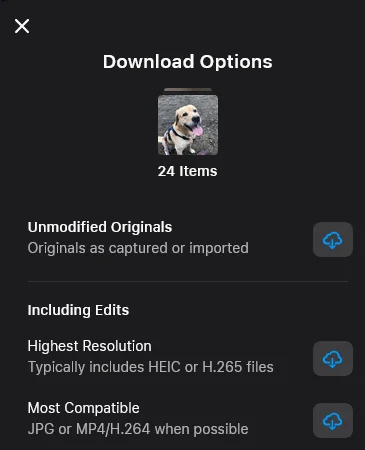Click the word 'Compatible' in Most Compatible

(102, 408)
